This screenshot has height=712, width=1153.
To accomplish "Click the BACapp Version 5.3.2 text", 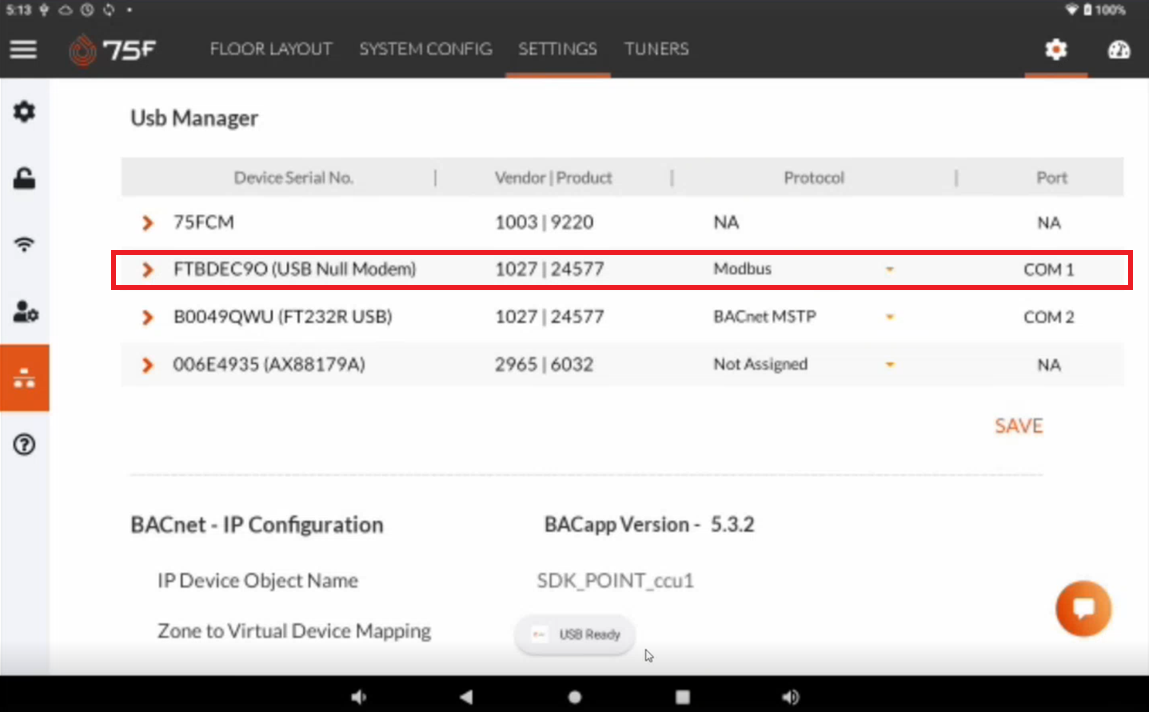I will tap(649, 524).
